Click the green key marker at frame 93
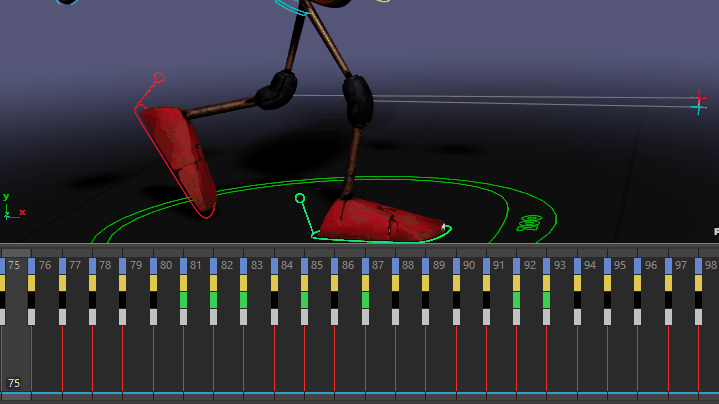This screenshot has height=404, width=719. pos(546,300)
